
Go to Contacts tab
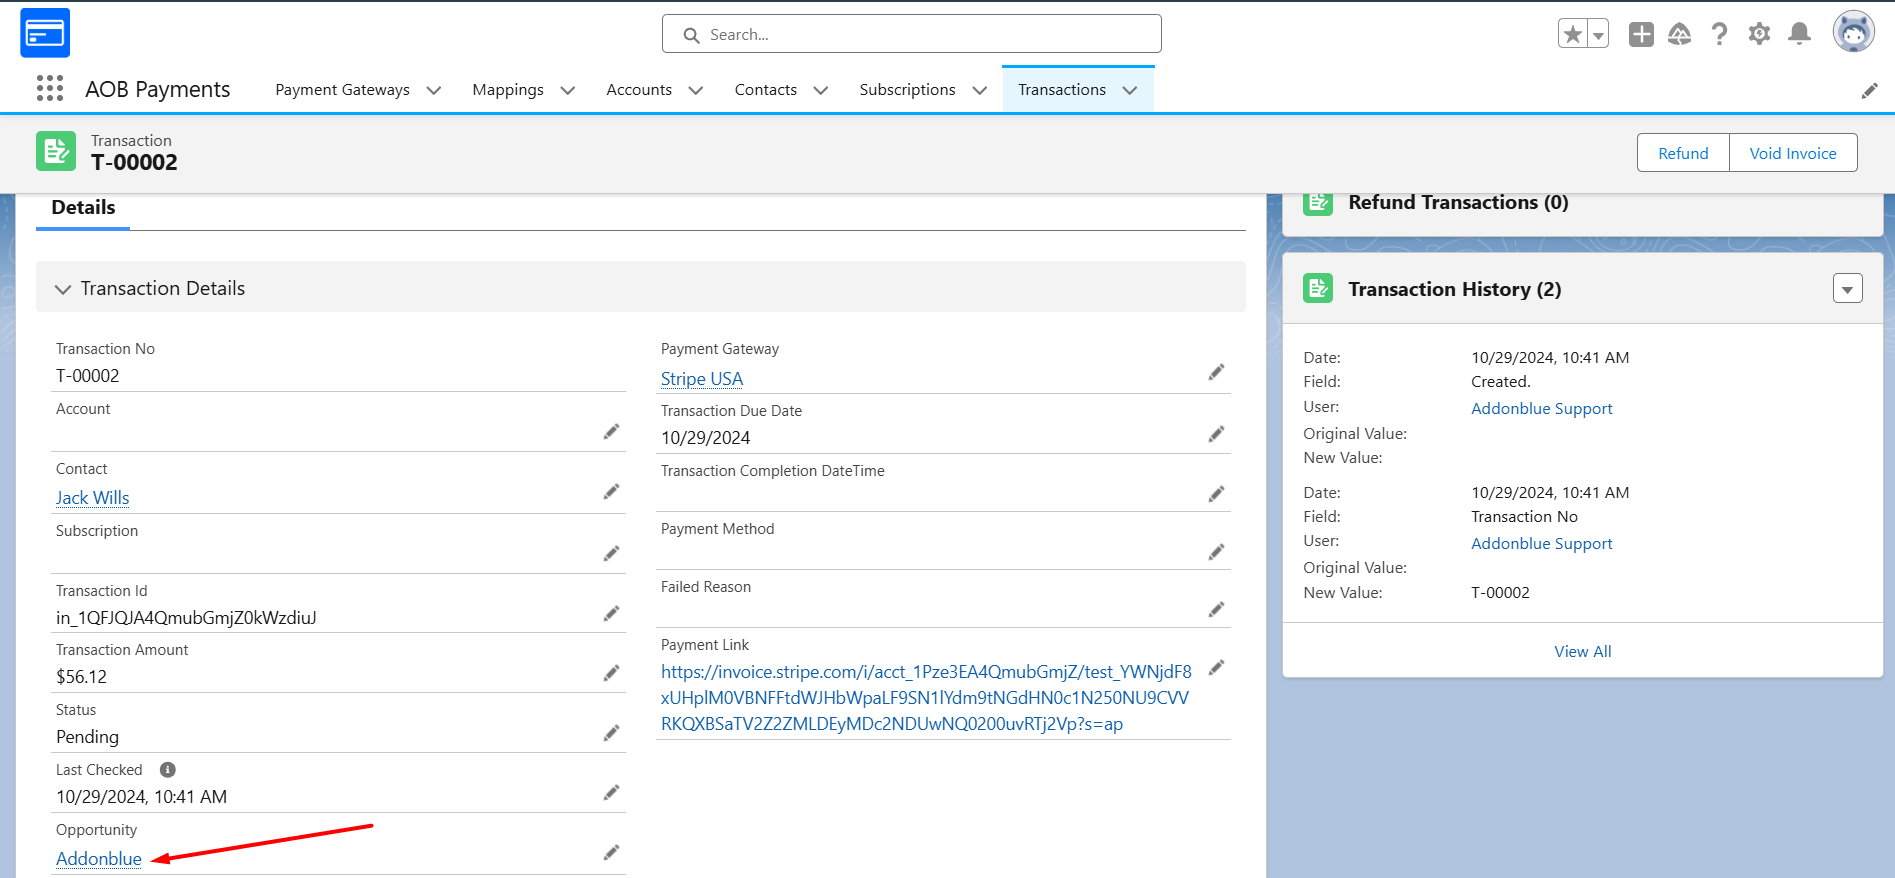(x=766, y=90)
